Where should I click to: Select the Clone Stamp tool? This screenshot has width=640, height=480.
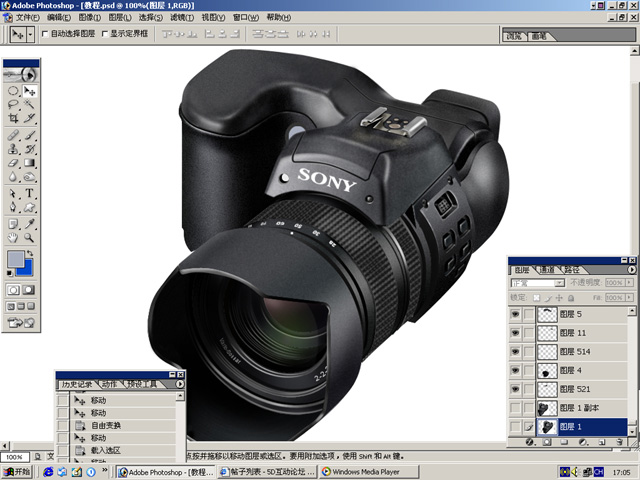pyautogui.click(x=13, y=149)
